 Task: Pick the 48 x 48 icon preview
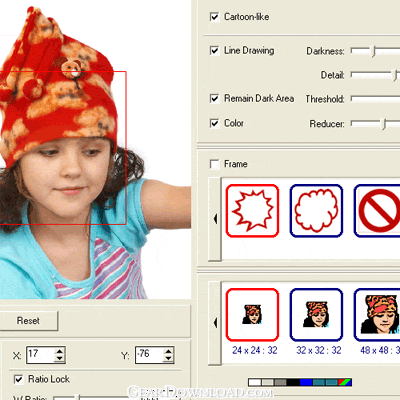coord(377,315)
